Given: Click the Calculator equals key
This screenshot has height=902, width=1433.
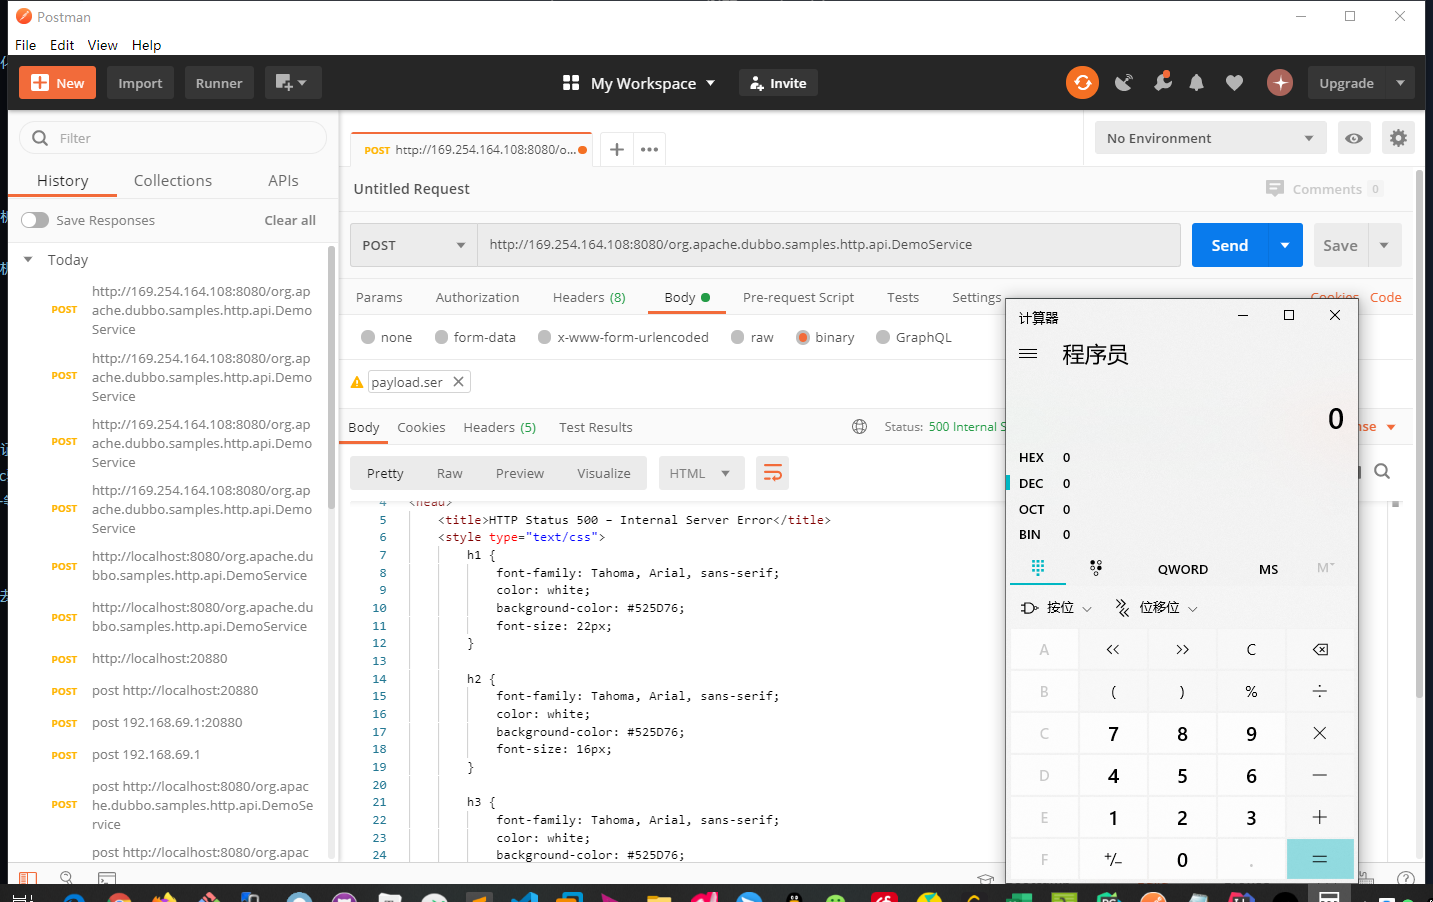Looking at the screenshot, I should coord(1320,860).
